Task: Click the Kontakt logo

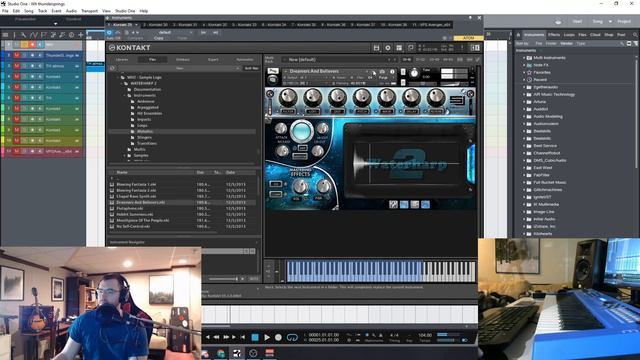Action: click(130, 48)
